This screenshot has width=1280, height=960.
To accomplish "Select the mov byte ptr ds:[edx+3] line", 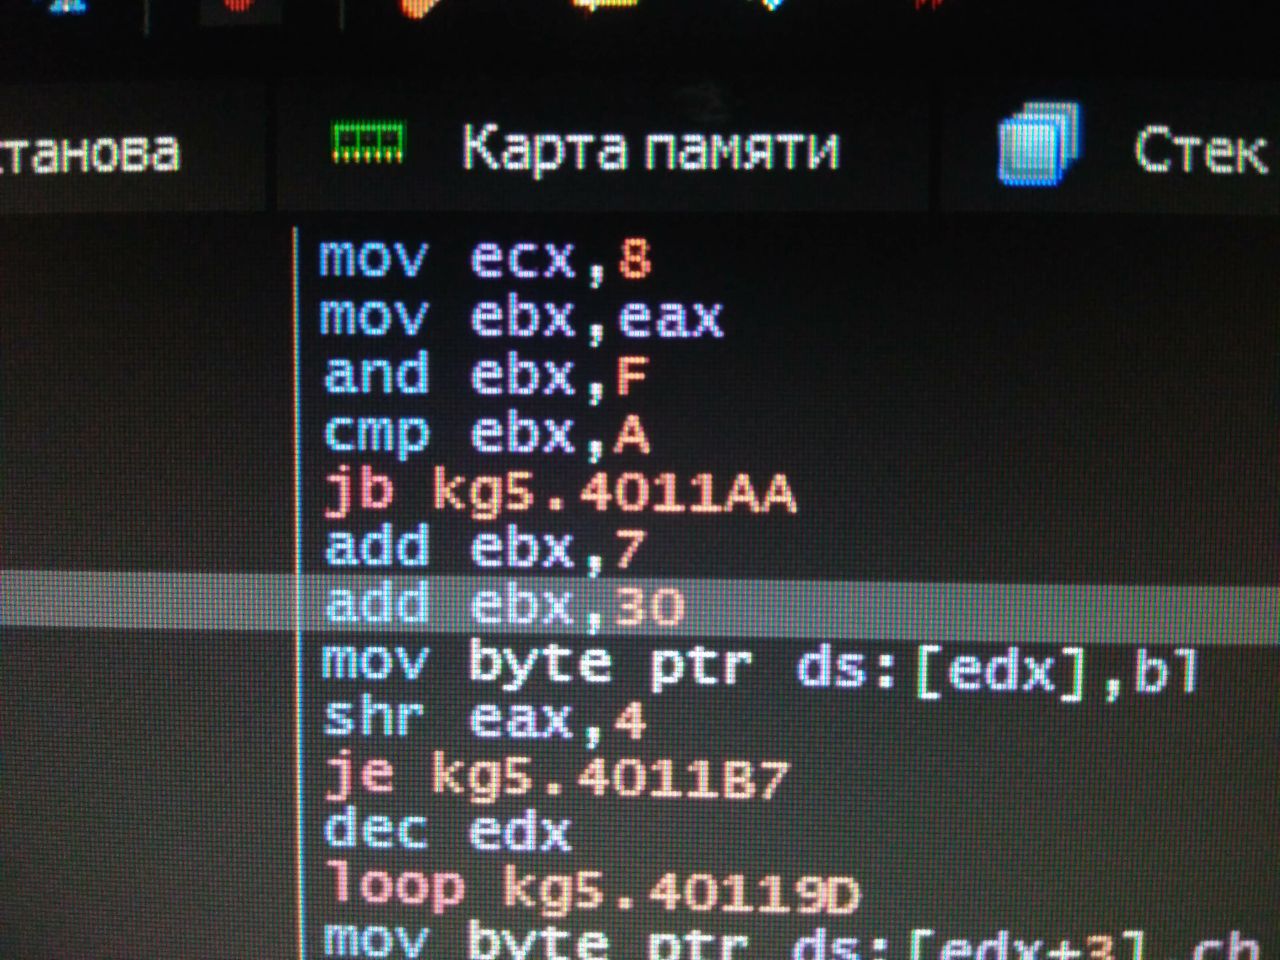I will pyautogui.click(x=790, y=943).
